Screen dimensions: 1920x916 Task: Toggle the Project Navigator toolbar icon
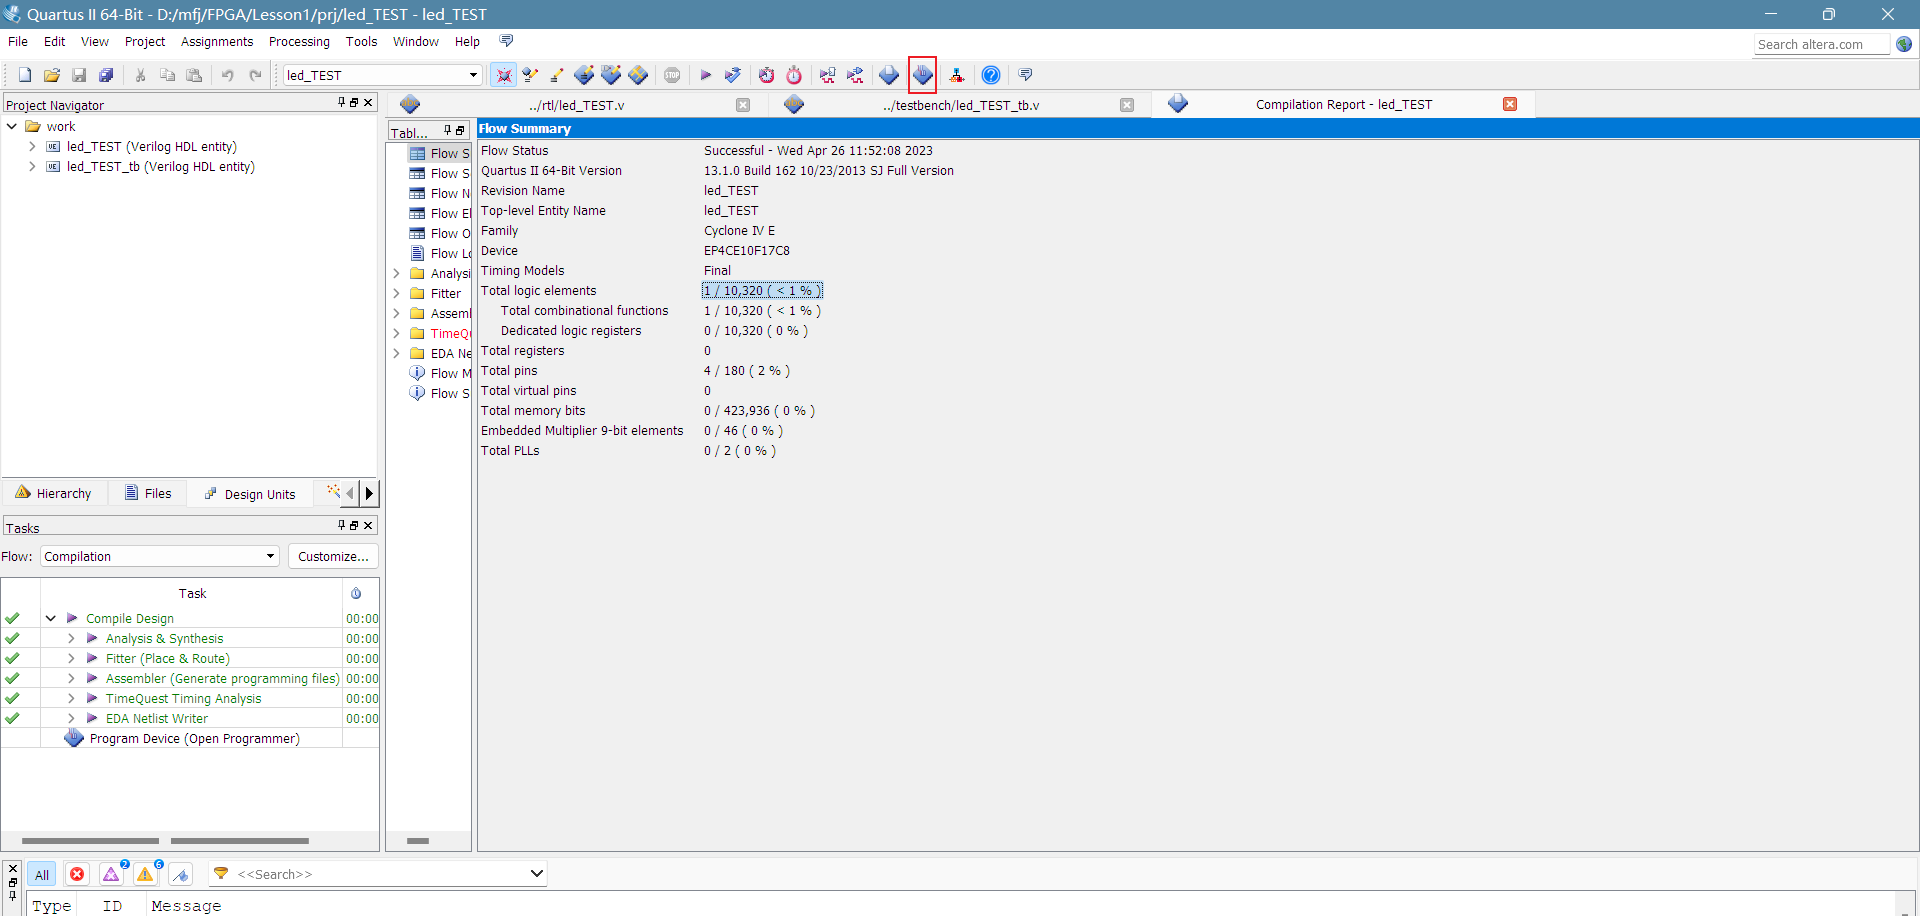(504, 75)
